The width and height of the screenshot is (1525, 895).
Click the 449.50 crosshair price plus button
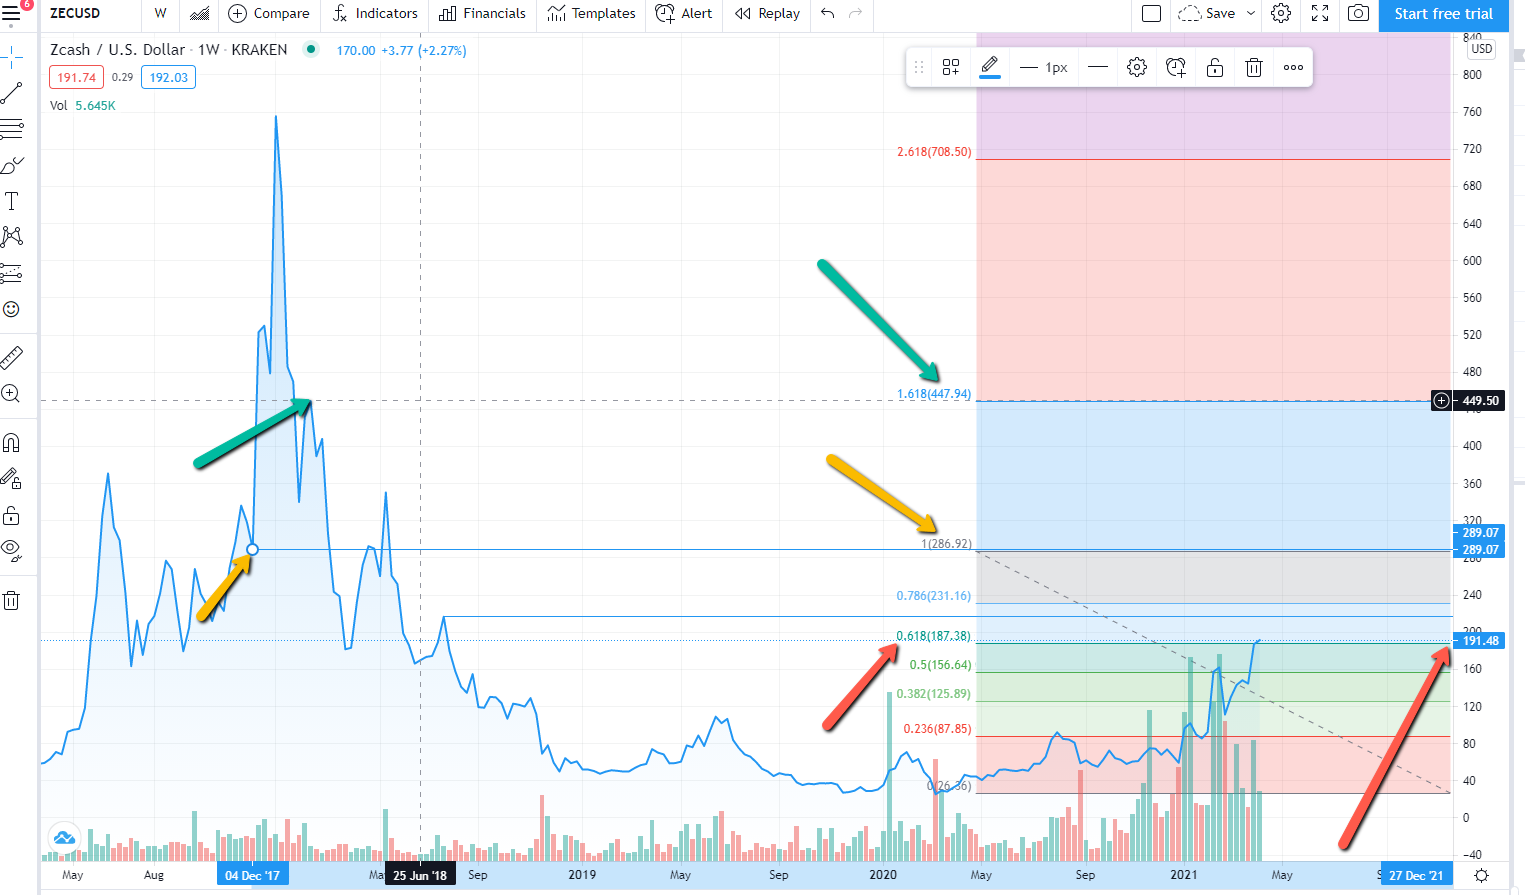click(x=1441, y=400)
